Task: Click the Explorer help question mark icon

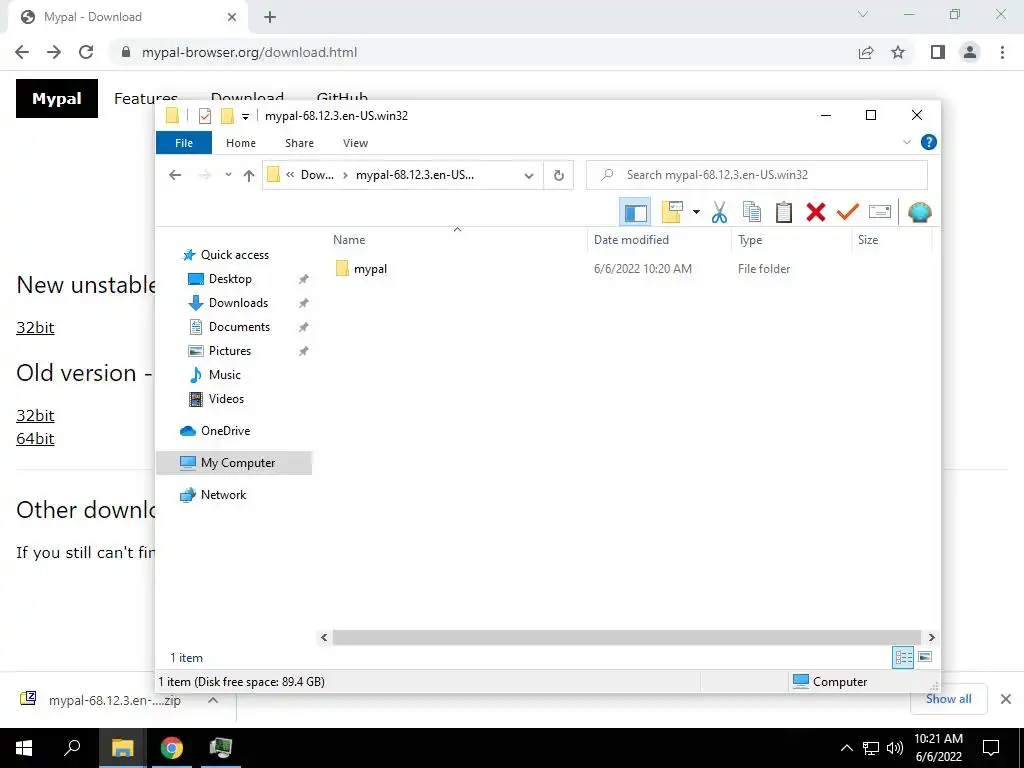Action: pos(928,142)
